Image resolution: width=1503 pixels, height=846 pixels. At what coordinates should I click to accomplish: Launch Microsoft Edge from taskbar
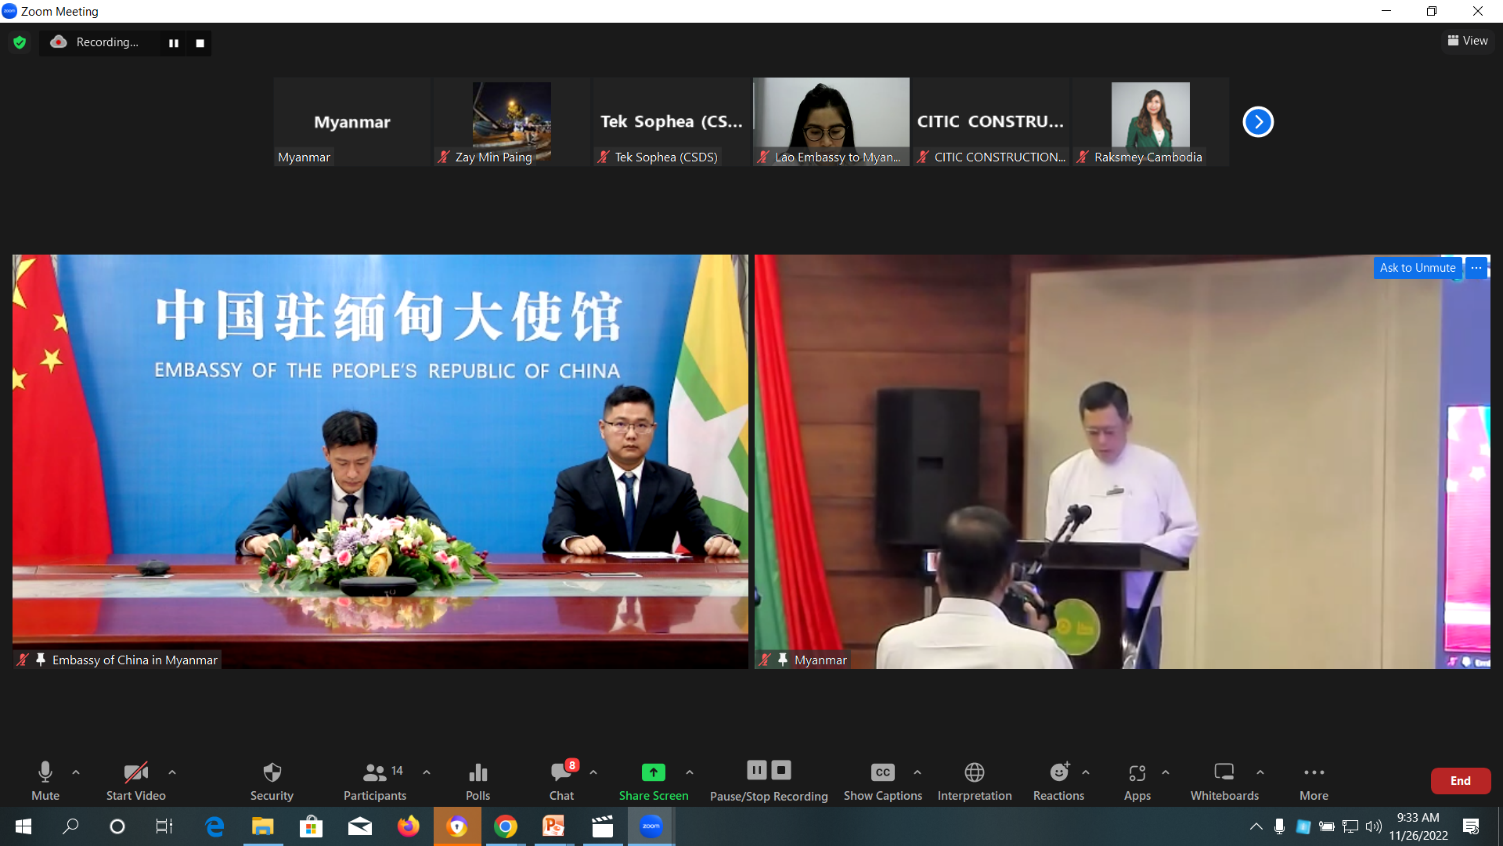coord(214,826)
